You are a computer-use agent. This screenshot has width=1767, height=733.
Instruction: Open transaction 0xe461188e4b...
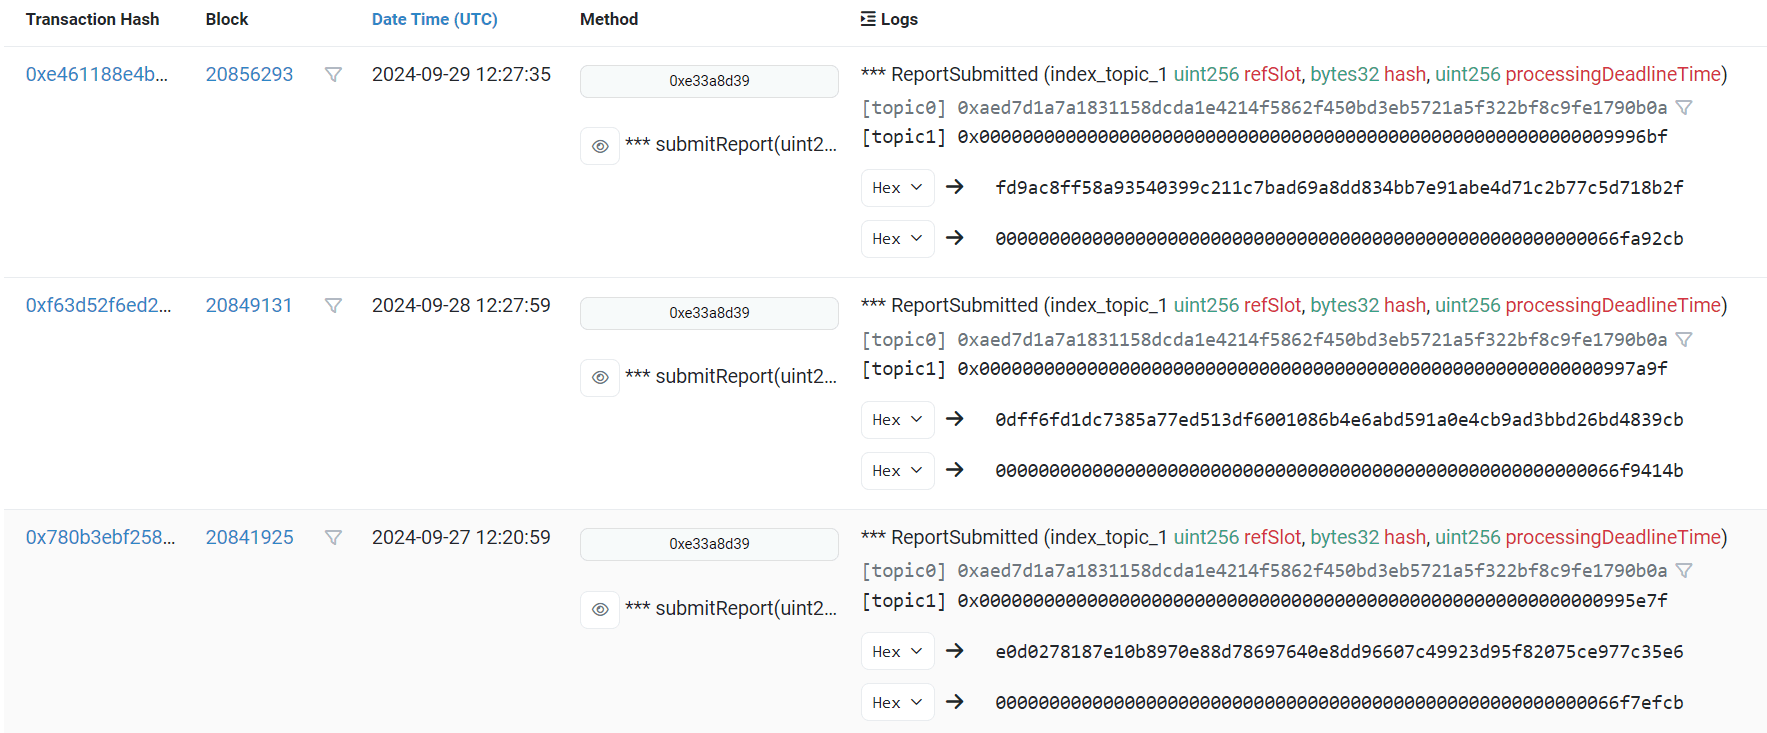97,75
